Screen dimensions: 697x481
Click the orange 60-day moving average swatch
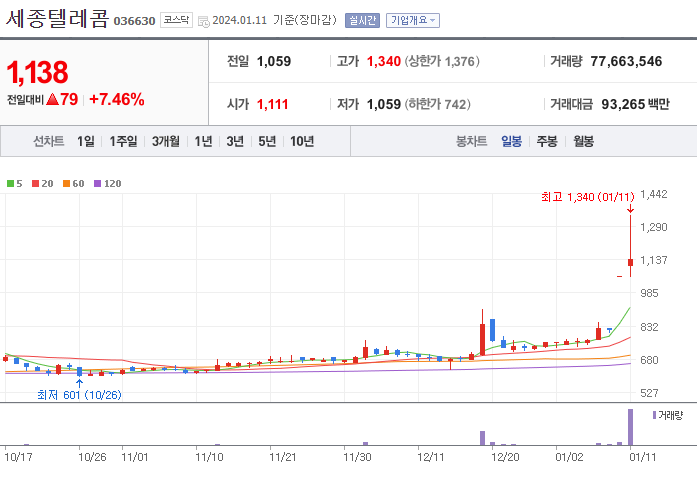click(67, 184)
